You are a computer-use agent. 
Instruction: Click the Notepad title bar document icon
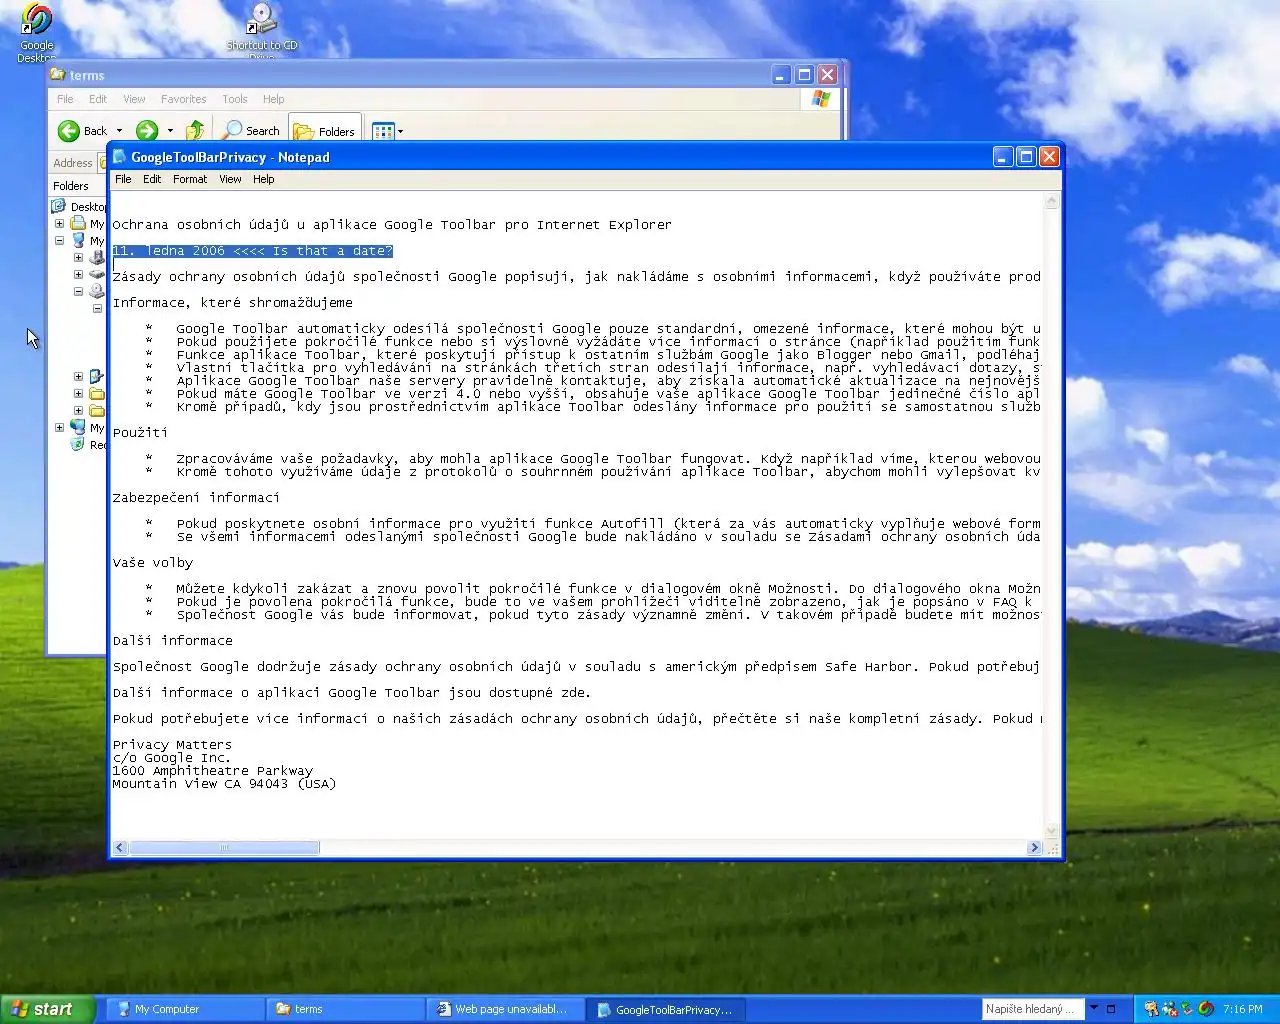[120, 157]
